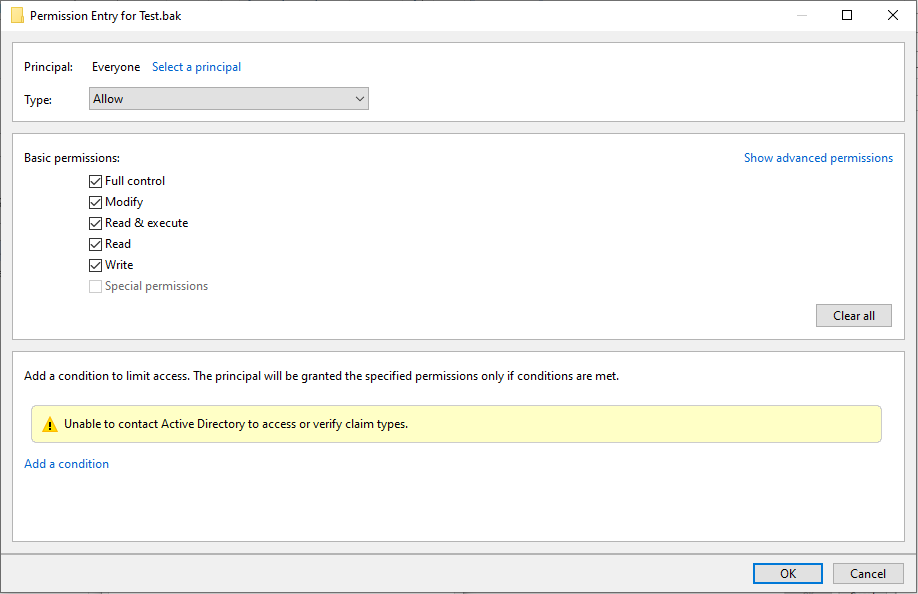Maximize the Permission Entry window
Viewport: 918px width, 594px height.
point(847,16)
